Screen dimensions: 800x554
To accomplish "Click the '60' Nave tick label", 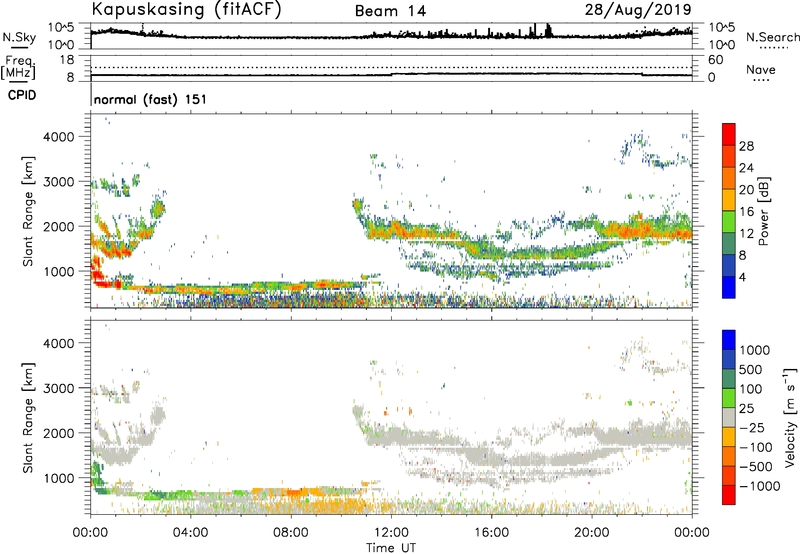I will click(x=715, y=60).
